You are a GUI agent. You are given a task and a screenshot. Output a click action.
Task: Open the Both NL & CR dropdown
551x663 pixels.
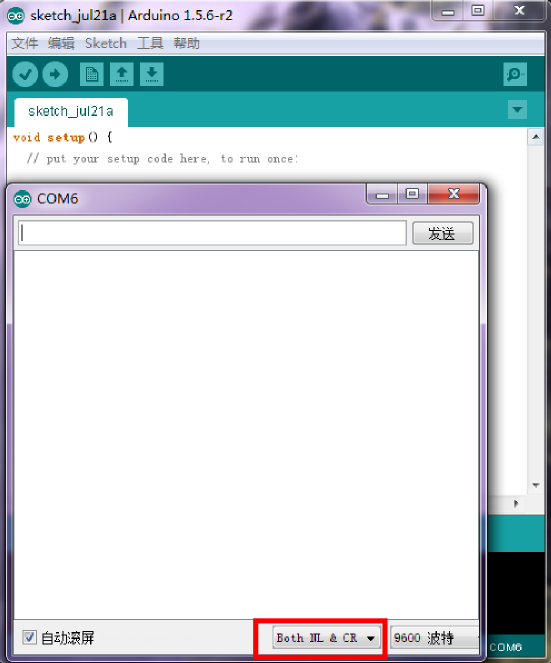[326, 638]
